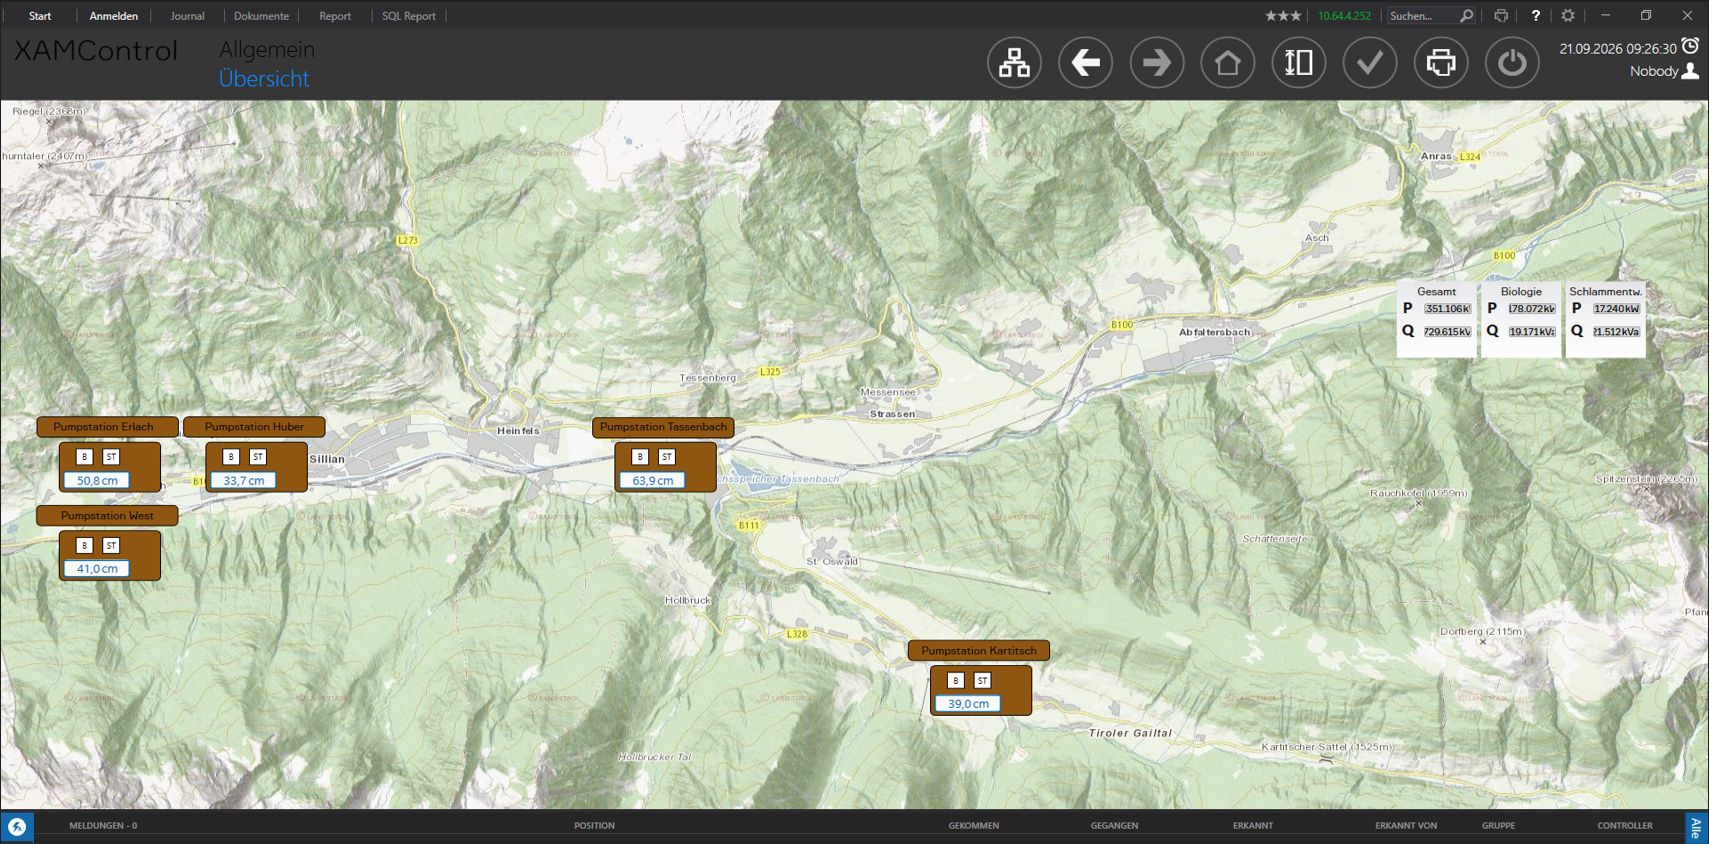Click B icon of Pumpstation Huber
The width and height of the screenshot is (1709, 844).
coord(231,457)
